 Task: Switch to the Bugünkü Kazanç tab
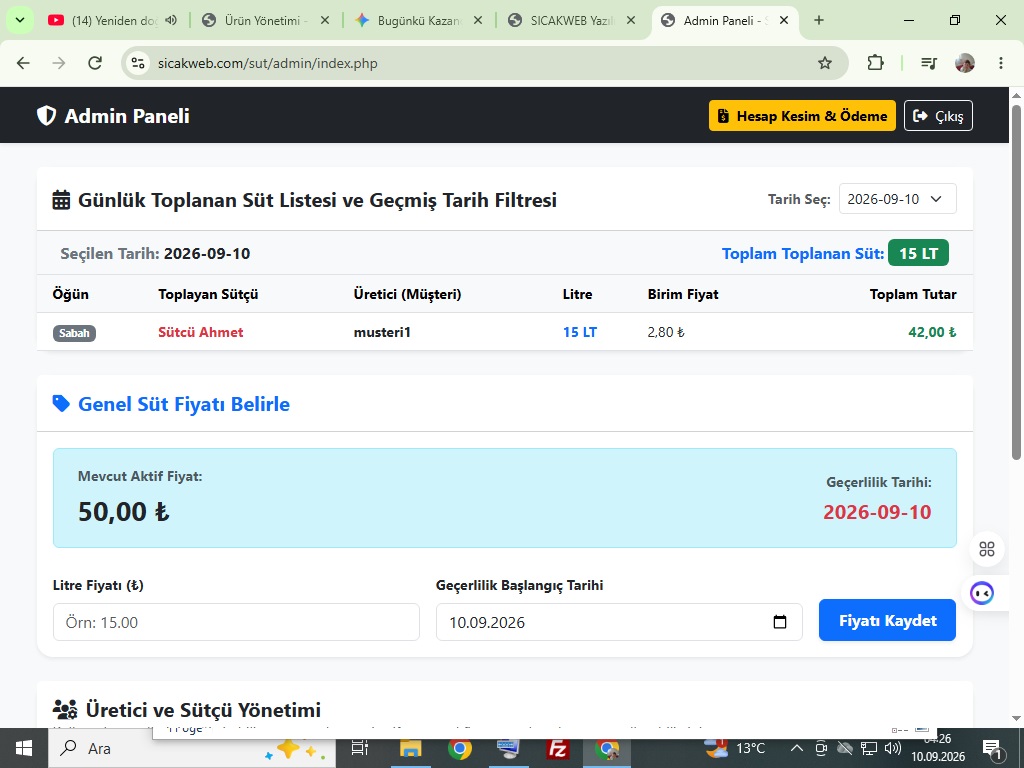[419, 20]
